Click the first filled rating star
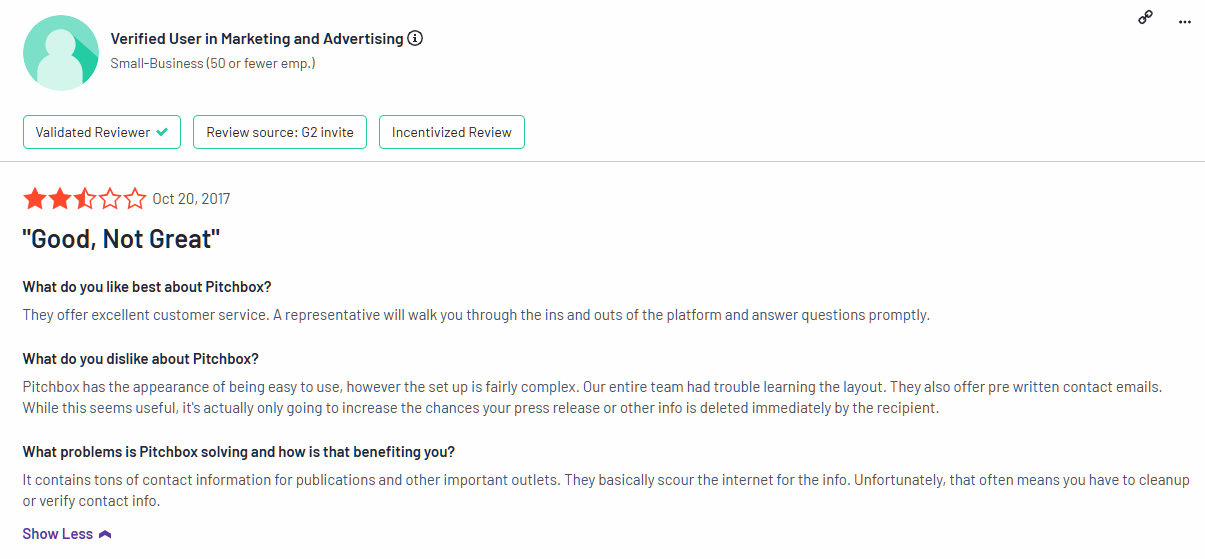 35,199
